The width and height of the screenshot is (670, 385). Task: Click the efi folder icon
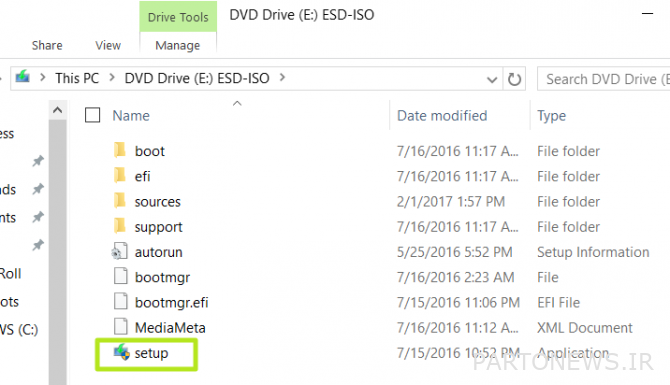point(120,176)
